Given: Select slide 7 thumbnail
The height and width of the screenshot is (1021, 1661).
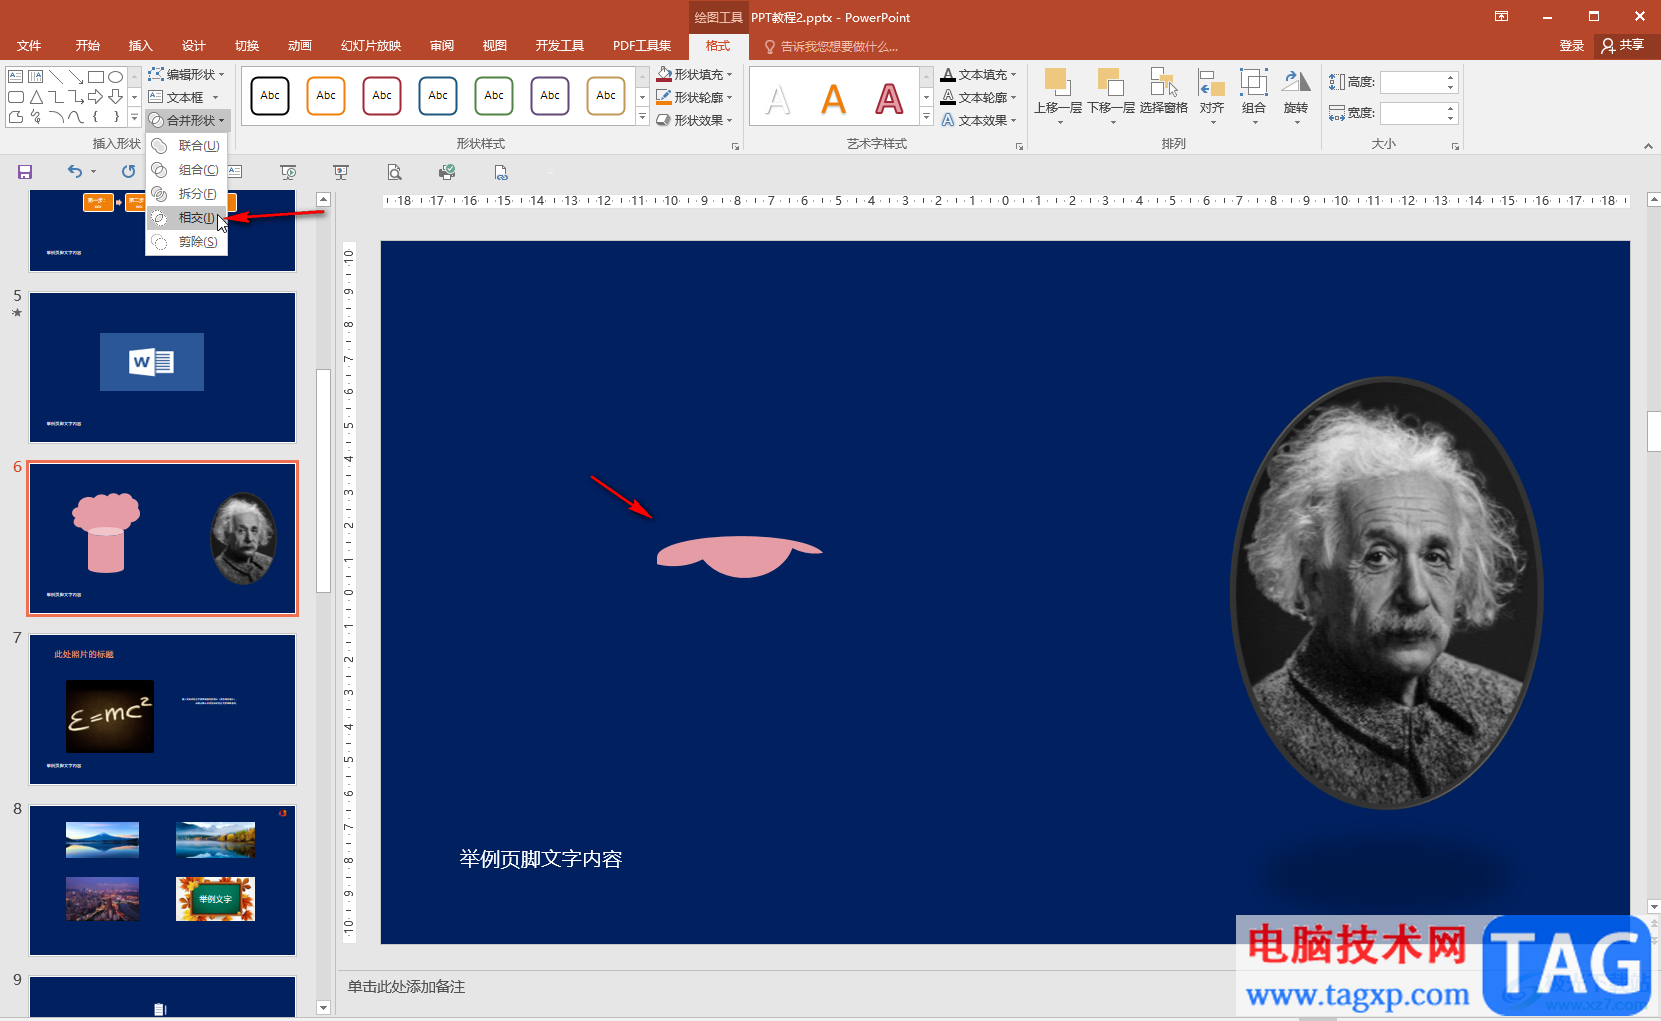Looking at the screenshot, I should [x=162, y=709].
